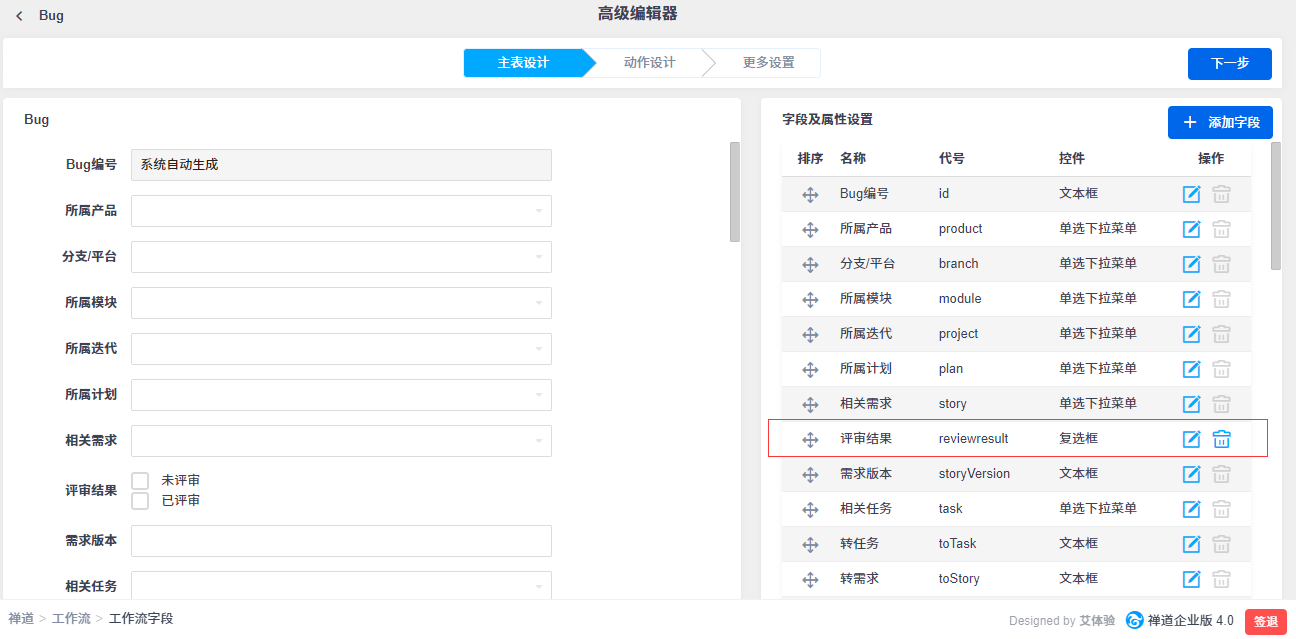
Task: Check the 未评审 checkbox
Action: [141, 481]
